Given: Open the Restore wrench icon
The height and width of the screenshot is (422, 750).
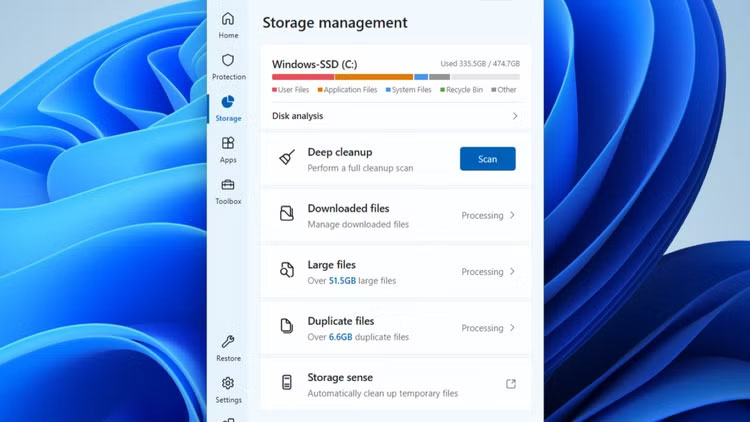Looking at the screenshot, I should click(x=228, y=342).
